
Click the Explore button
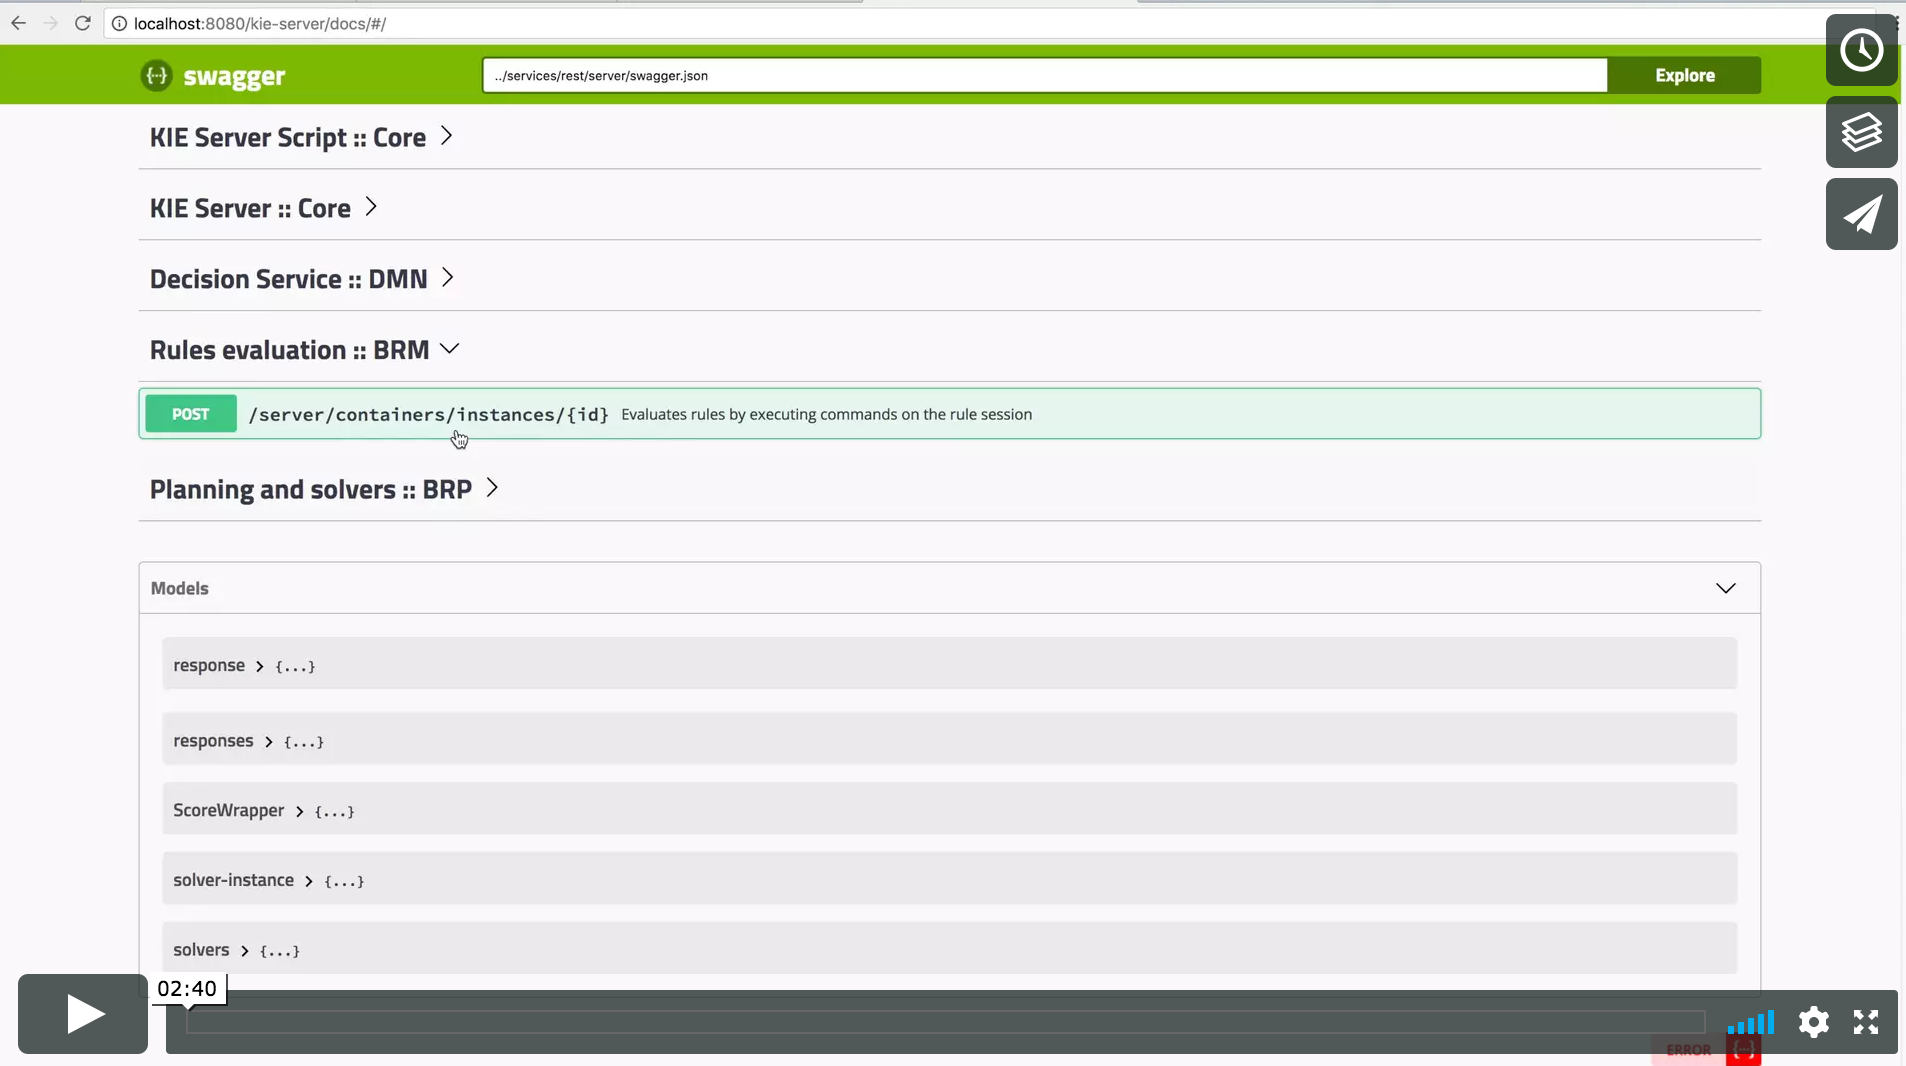coord(1683,75)
